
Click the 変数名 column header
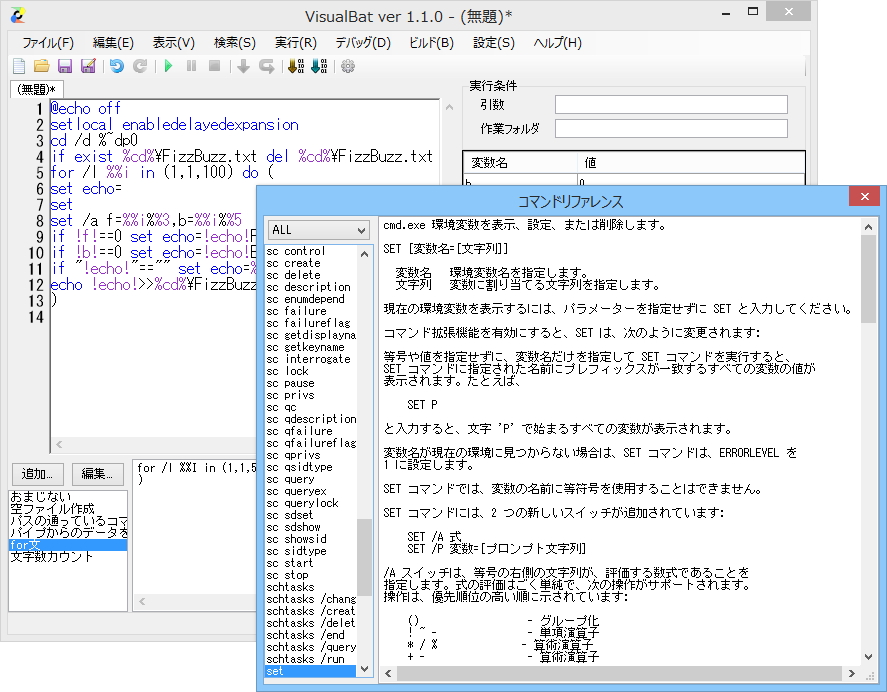click(x=520, y=163)
